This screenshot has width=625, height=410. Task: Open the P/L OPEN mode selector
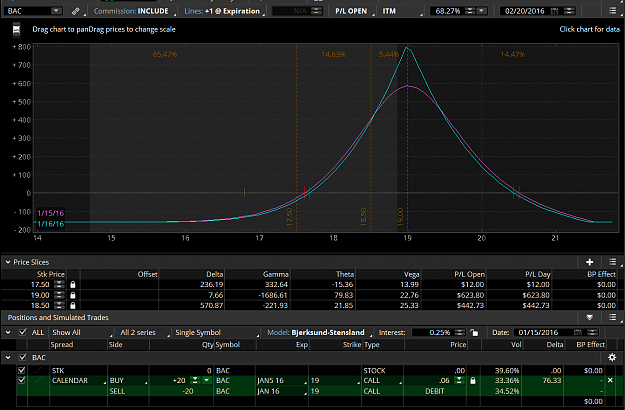coord(353,11)
